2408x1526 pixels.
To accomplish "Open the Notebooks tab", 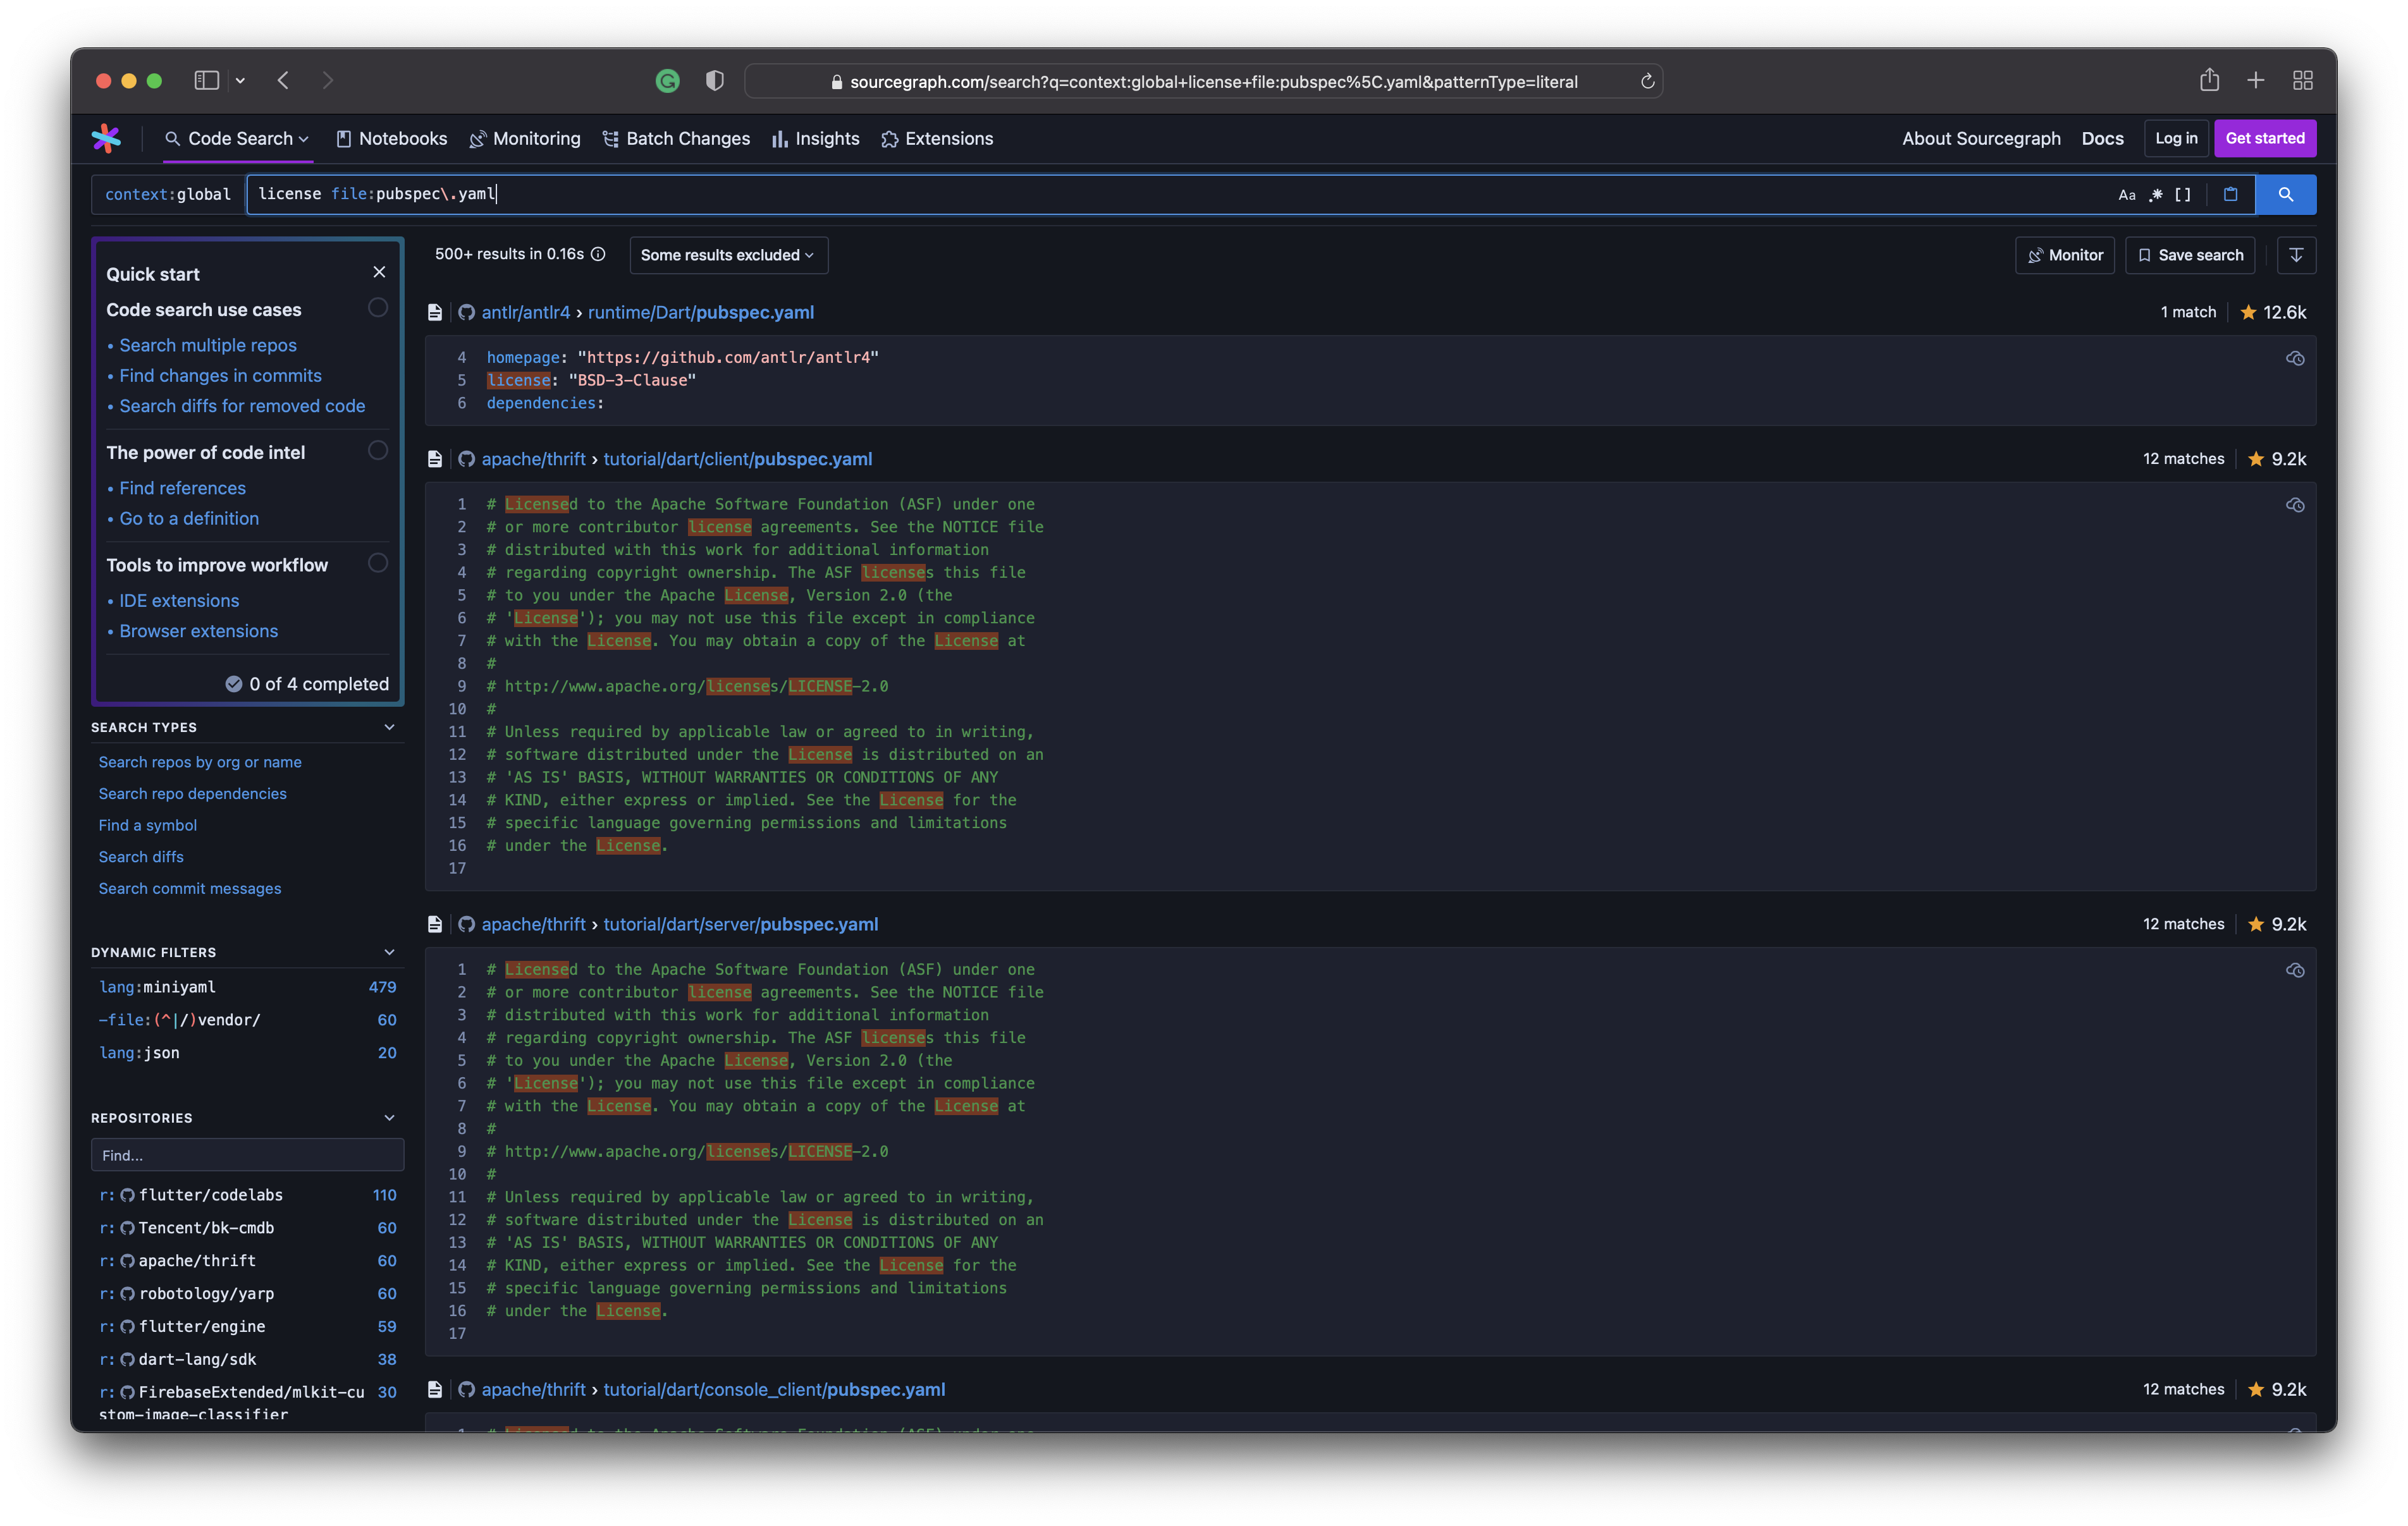I will pyautogui.click(x=392, y=139).
